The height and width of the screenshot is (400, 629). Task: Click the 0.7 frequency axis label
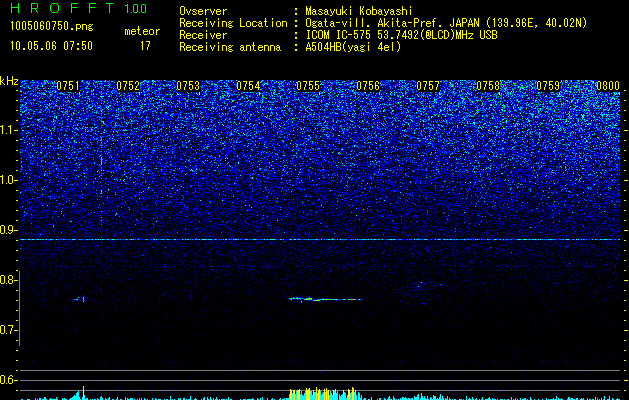point(8,330)
